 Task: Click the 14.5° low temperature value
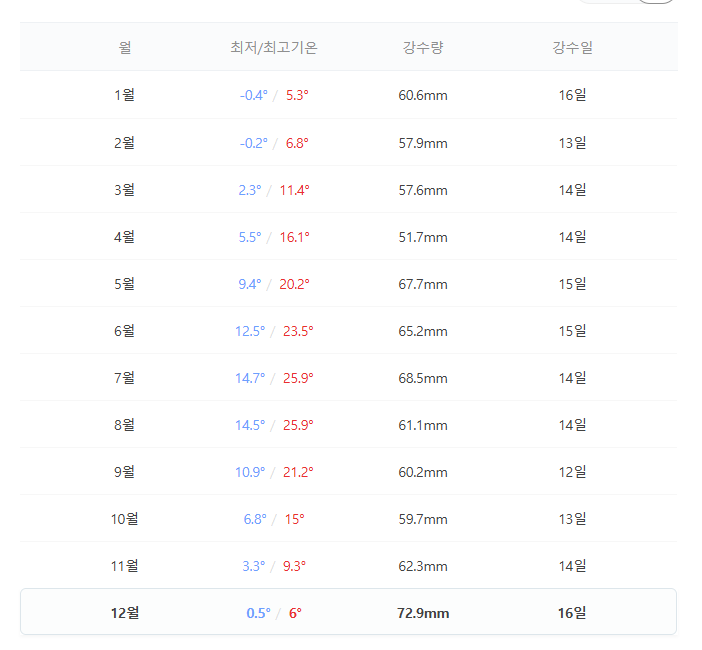click(x=250, y=425)
